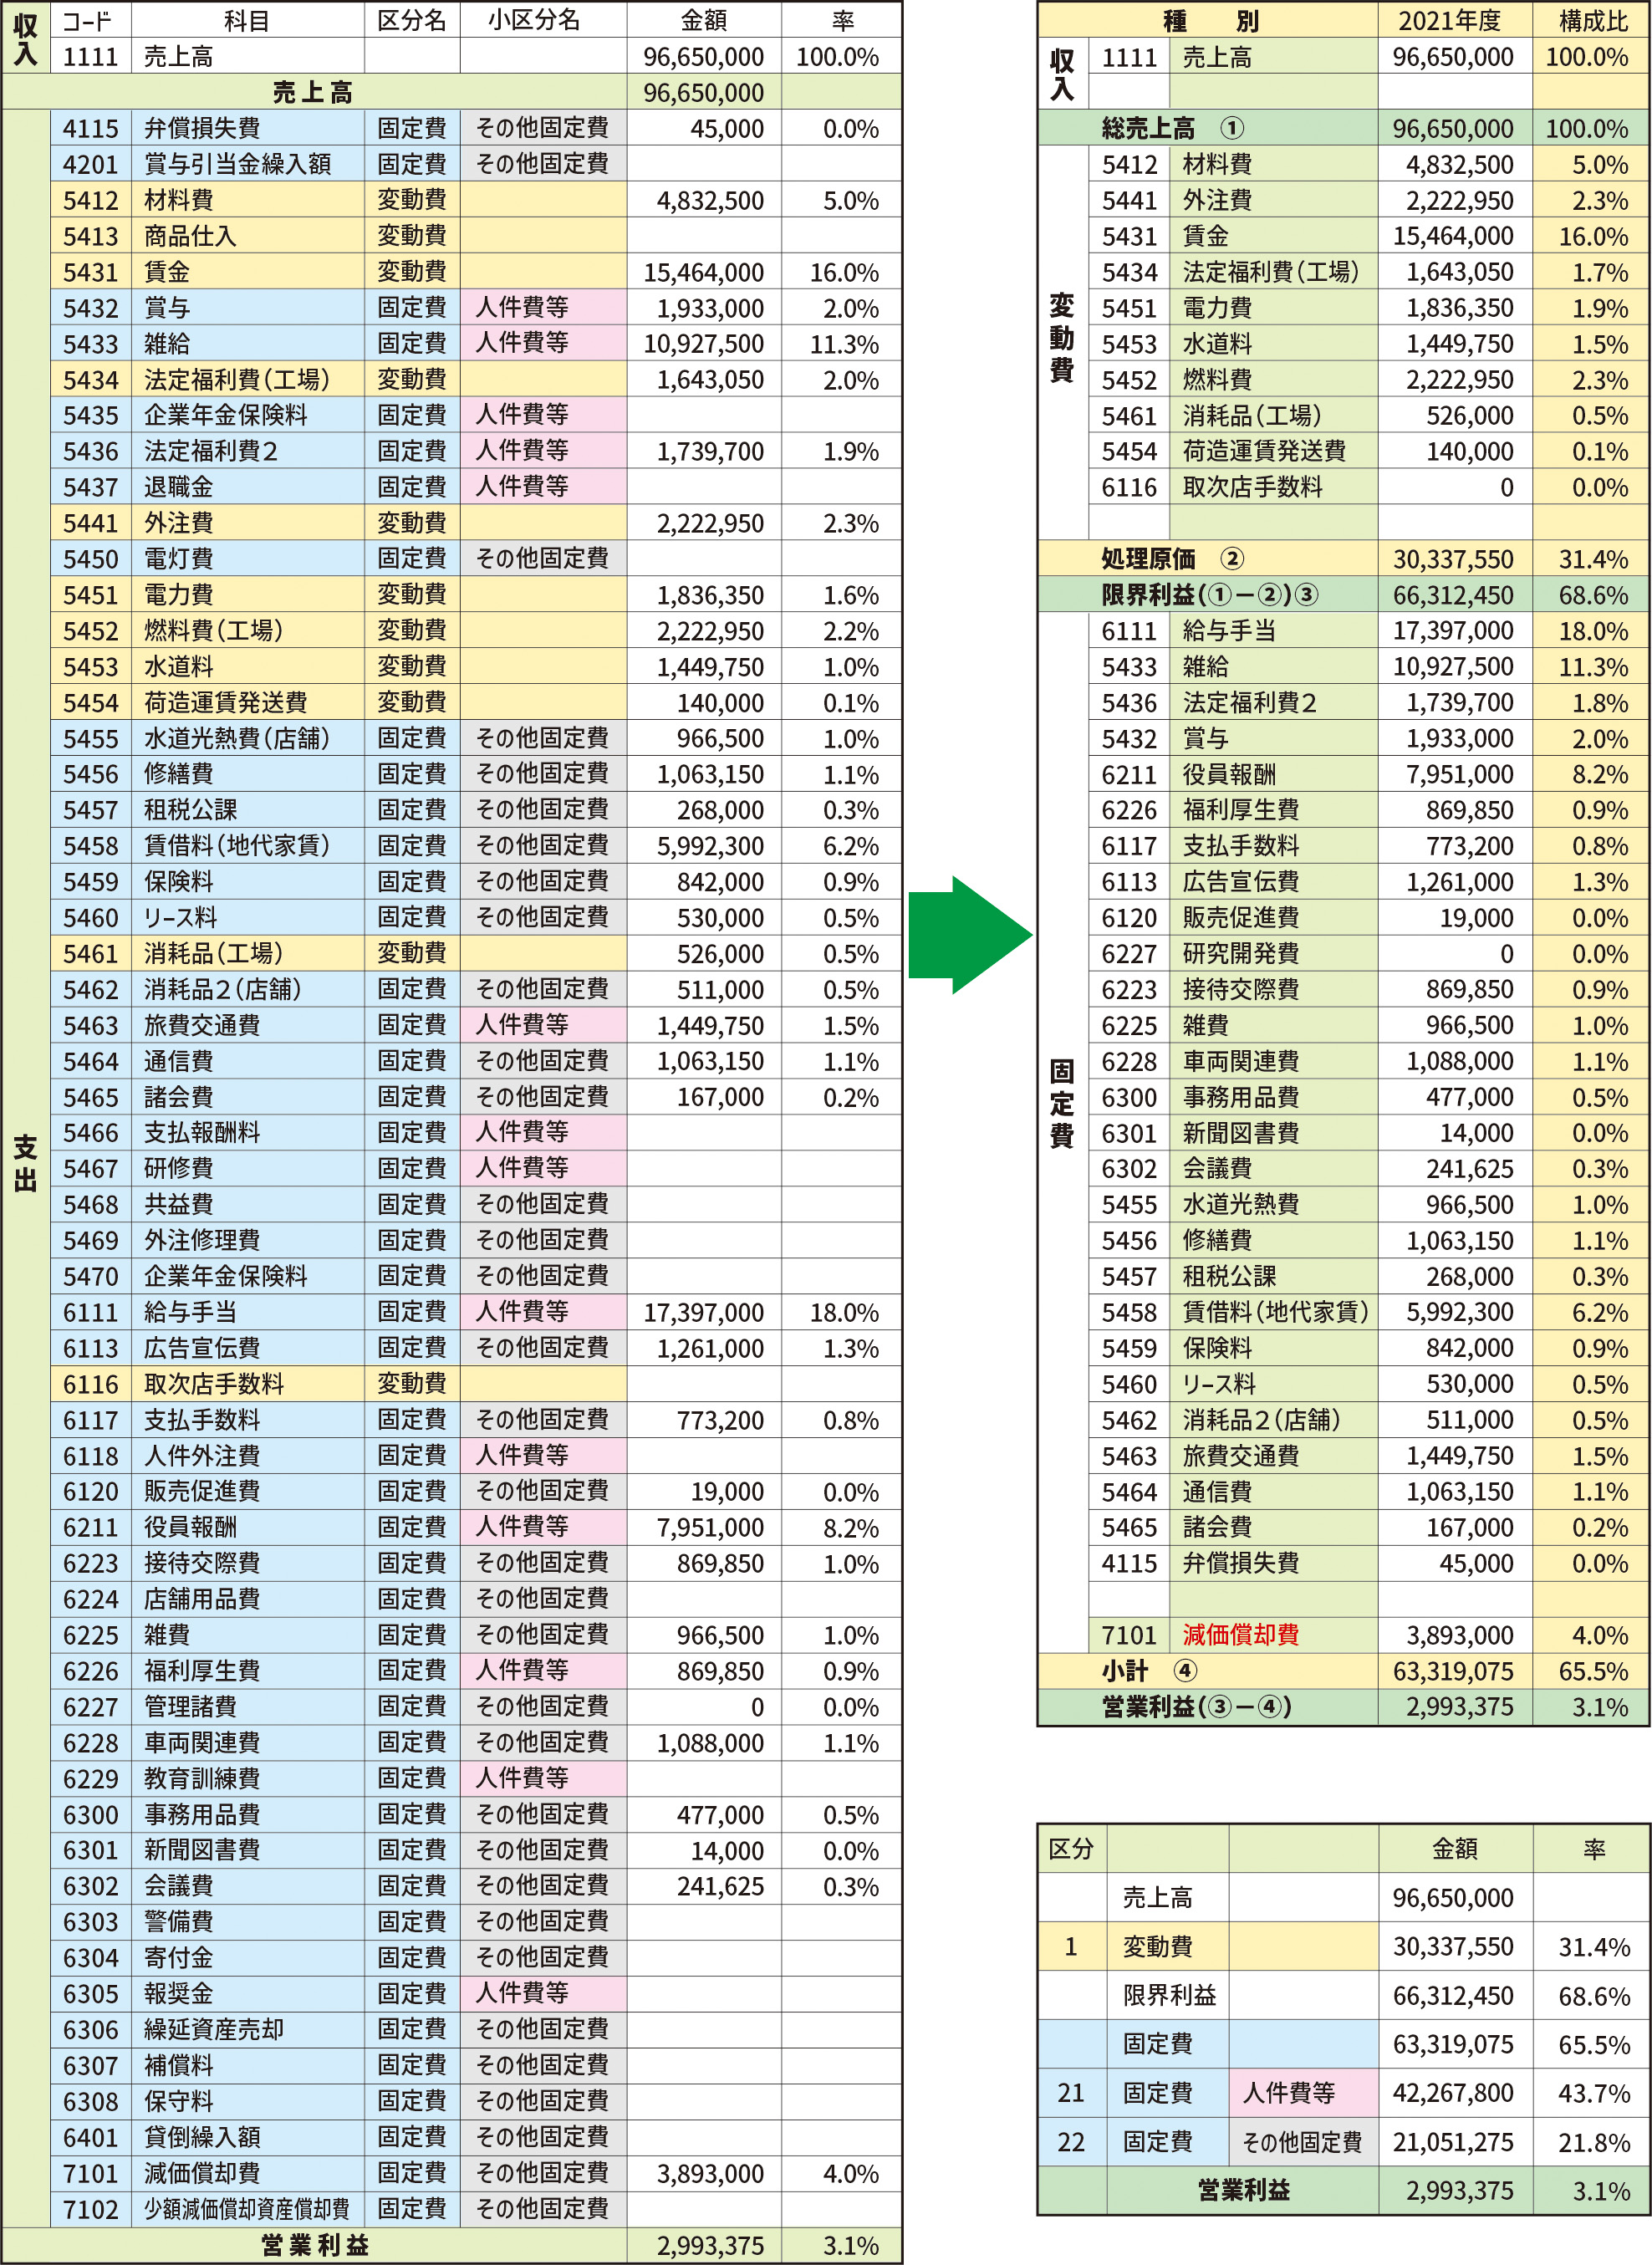Screen dimensions: 1652x2265
Task: Select the 研究開発費 account cell
Action: (x=1274, y=954)
